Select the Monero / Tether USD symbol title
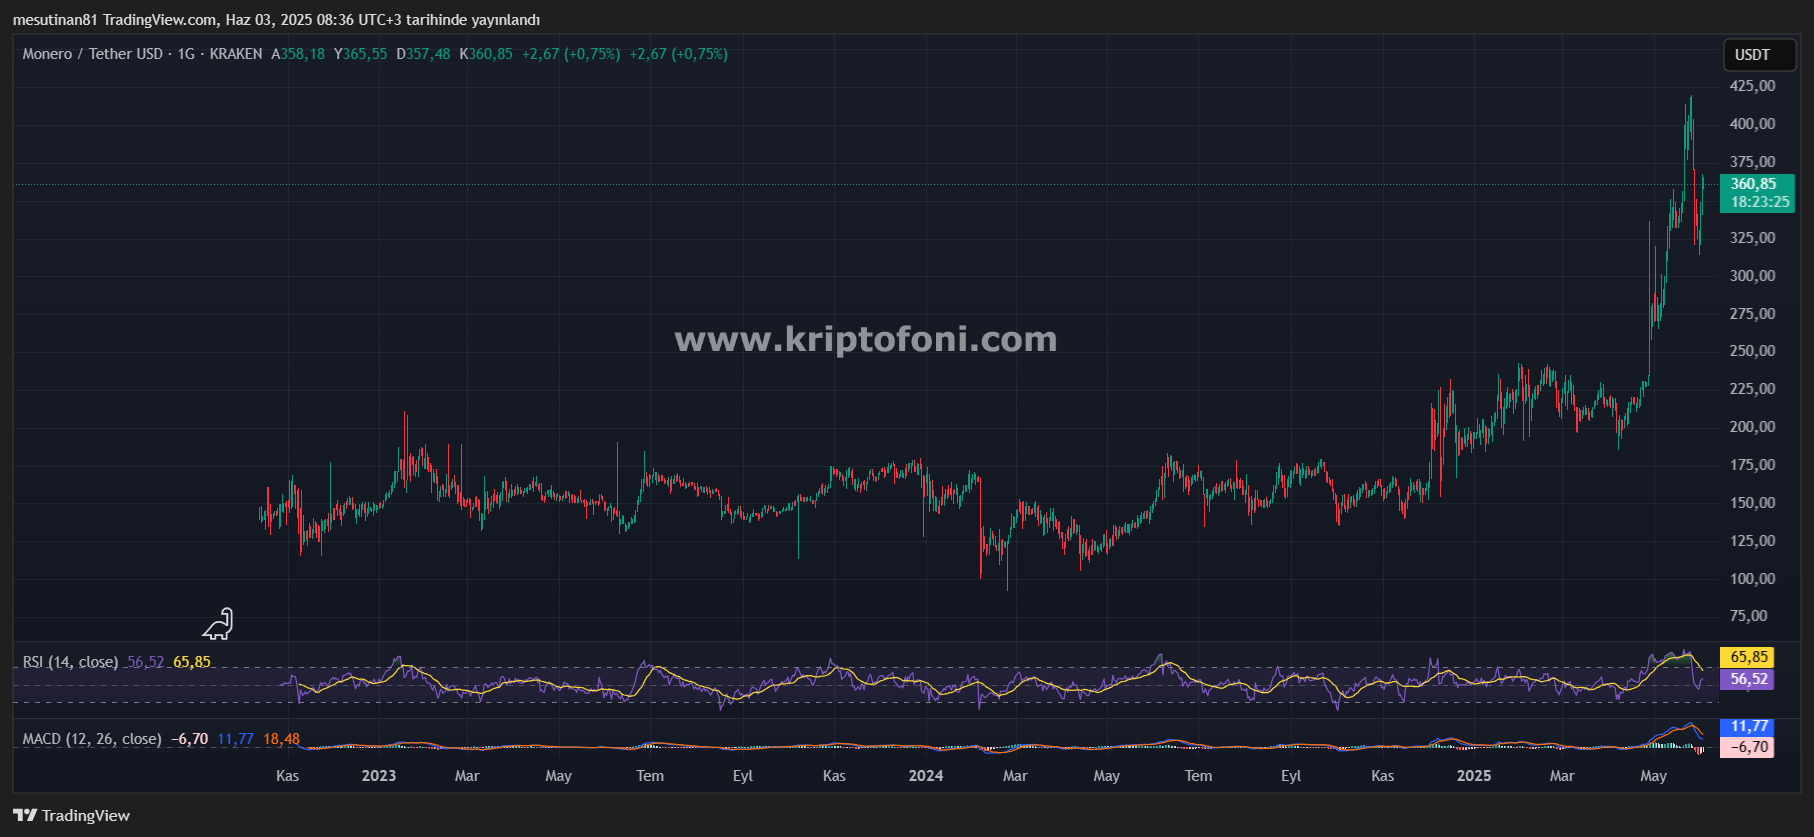The height and width of the screenshot is (837, 1814). coord(92,54)
